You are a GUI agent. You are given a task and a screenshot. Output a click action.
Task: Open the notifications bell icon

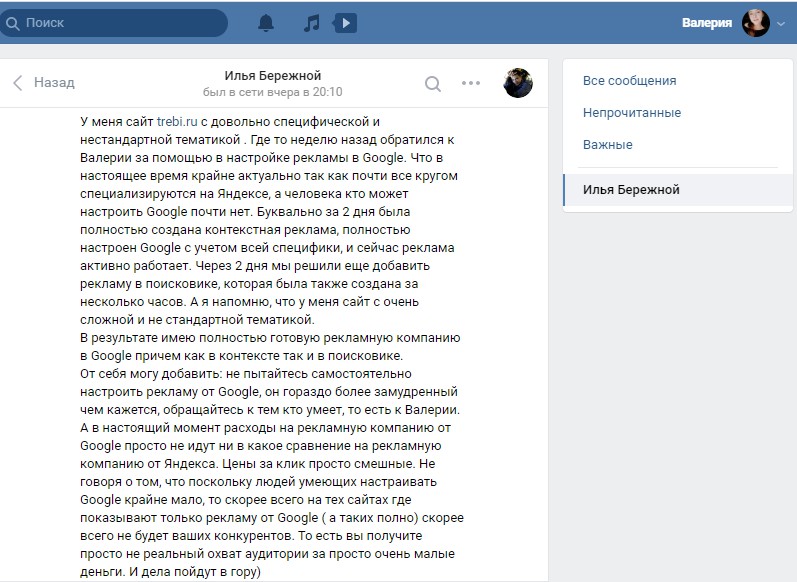click(x=266, y=23)
